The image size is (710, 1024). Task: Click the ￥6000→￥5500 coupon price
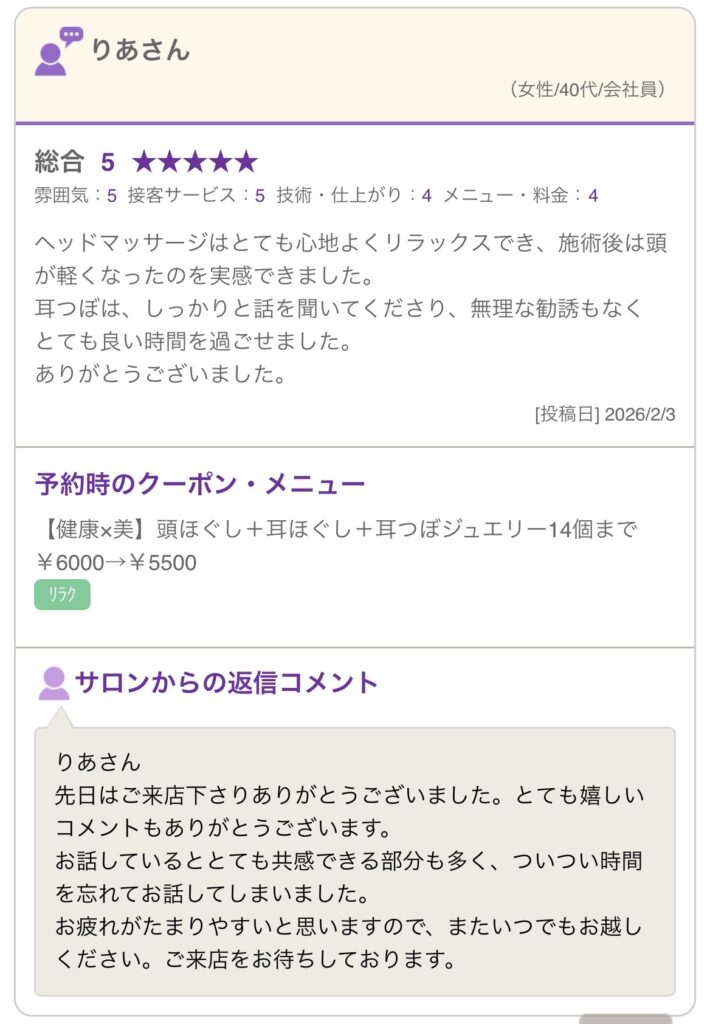point(116,563)
